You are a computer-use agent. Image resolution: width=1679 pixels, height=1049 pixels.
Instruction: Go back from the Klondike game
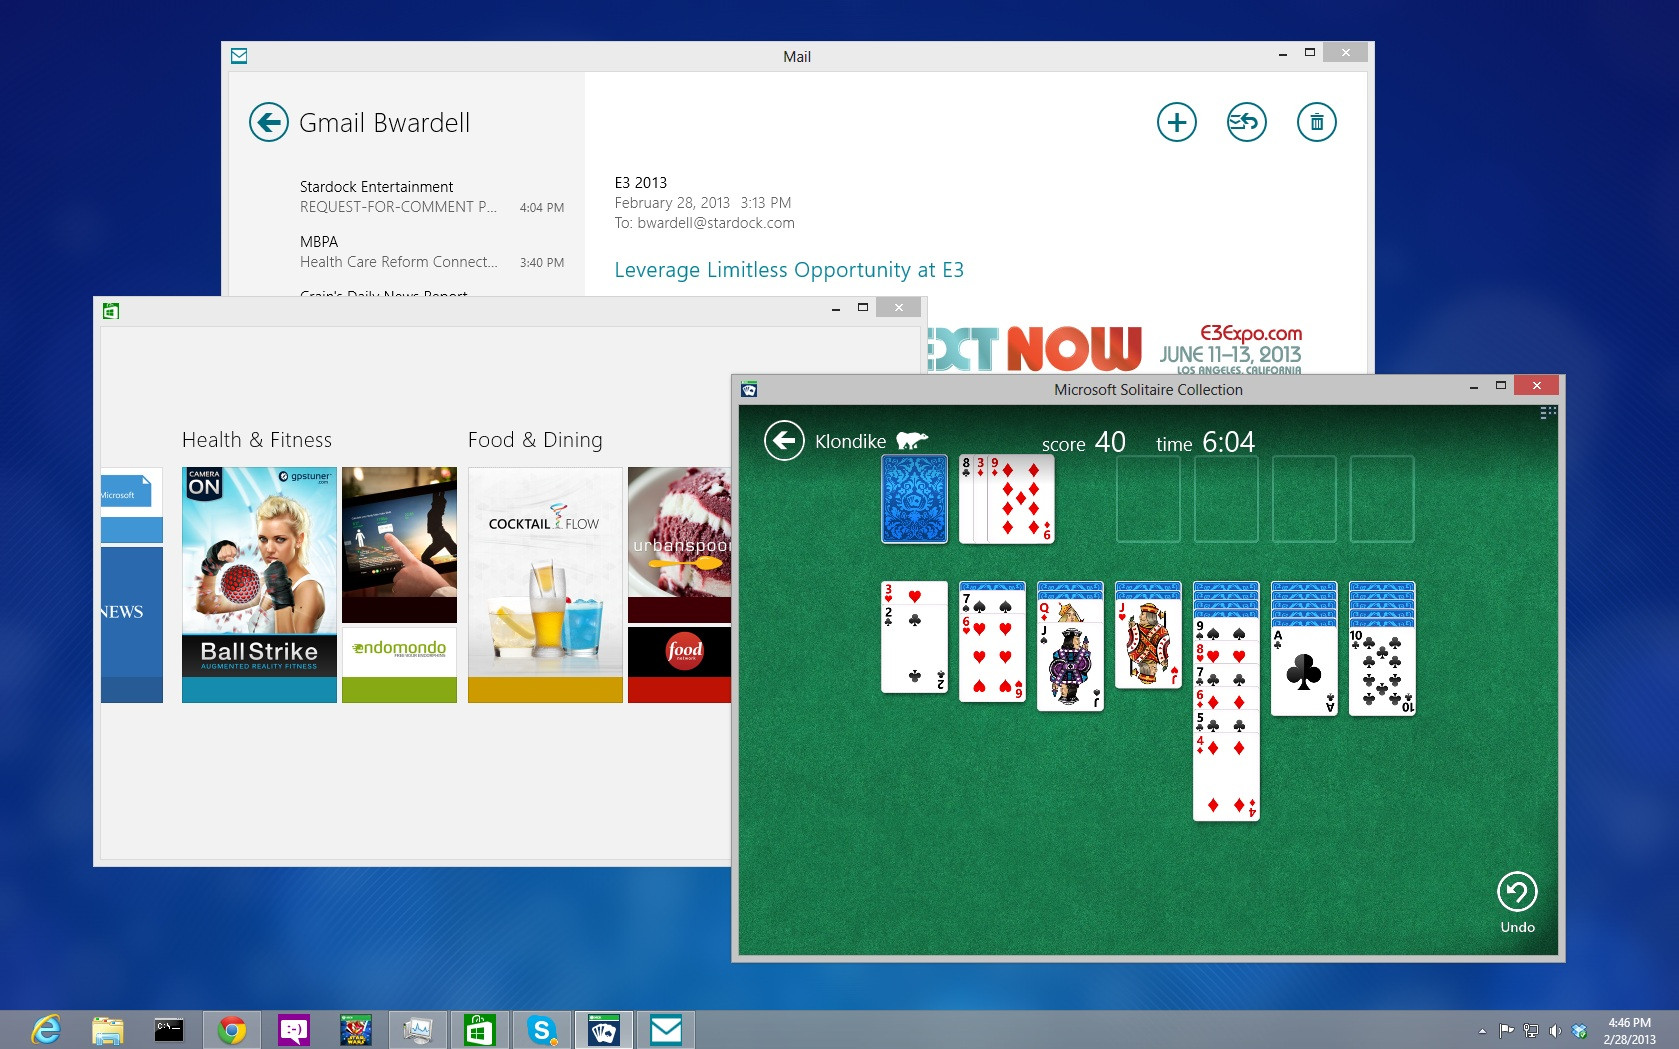point(784,440)
